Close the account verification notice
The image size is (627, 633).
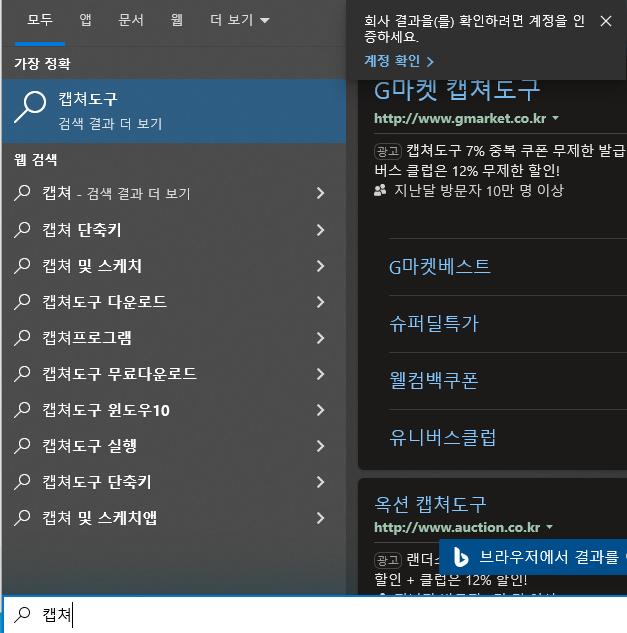606,21
